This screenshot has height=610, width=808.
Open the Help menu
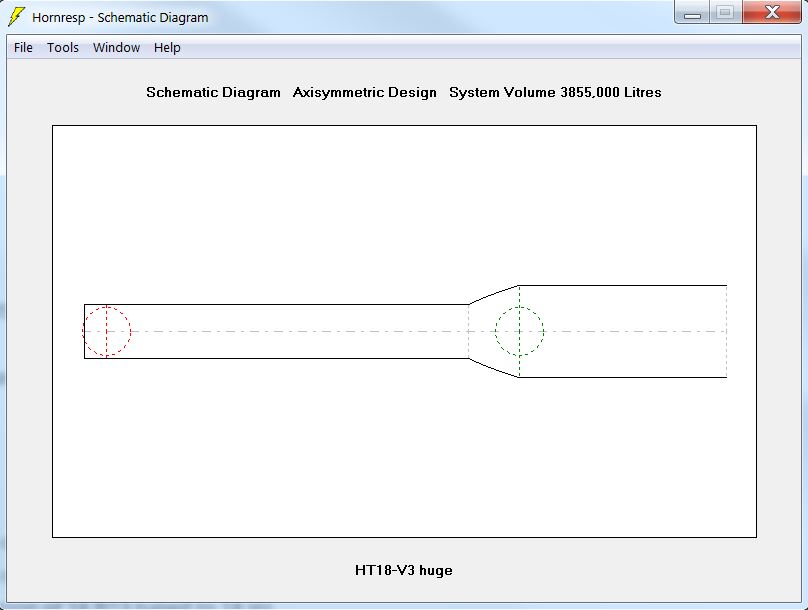pos(167,47)
